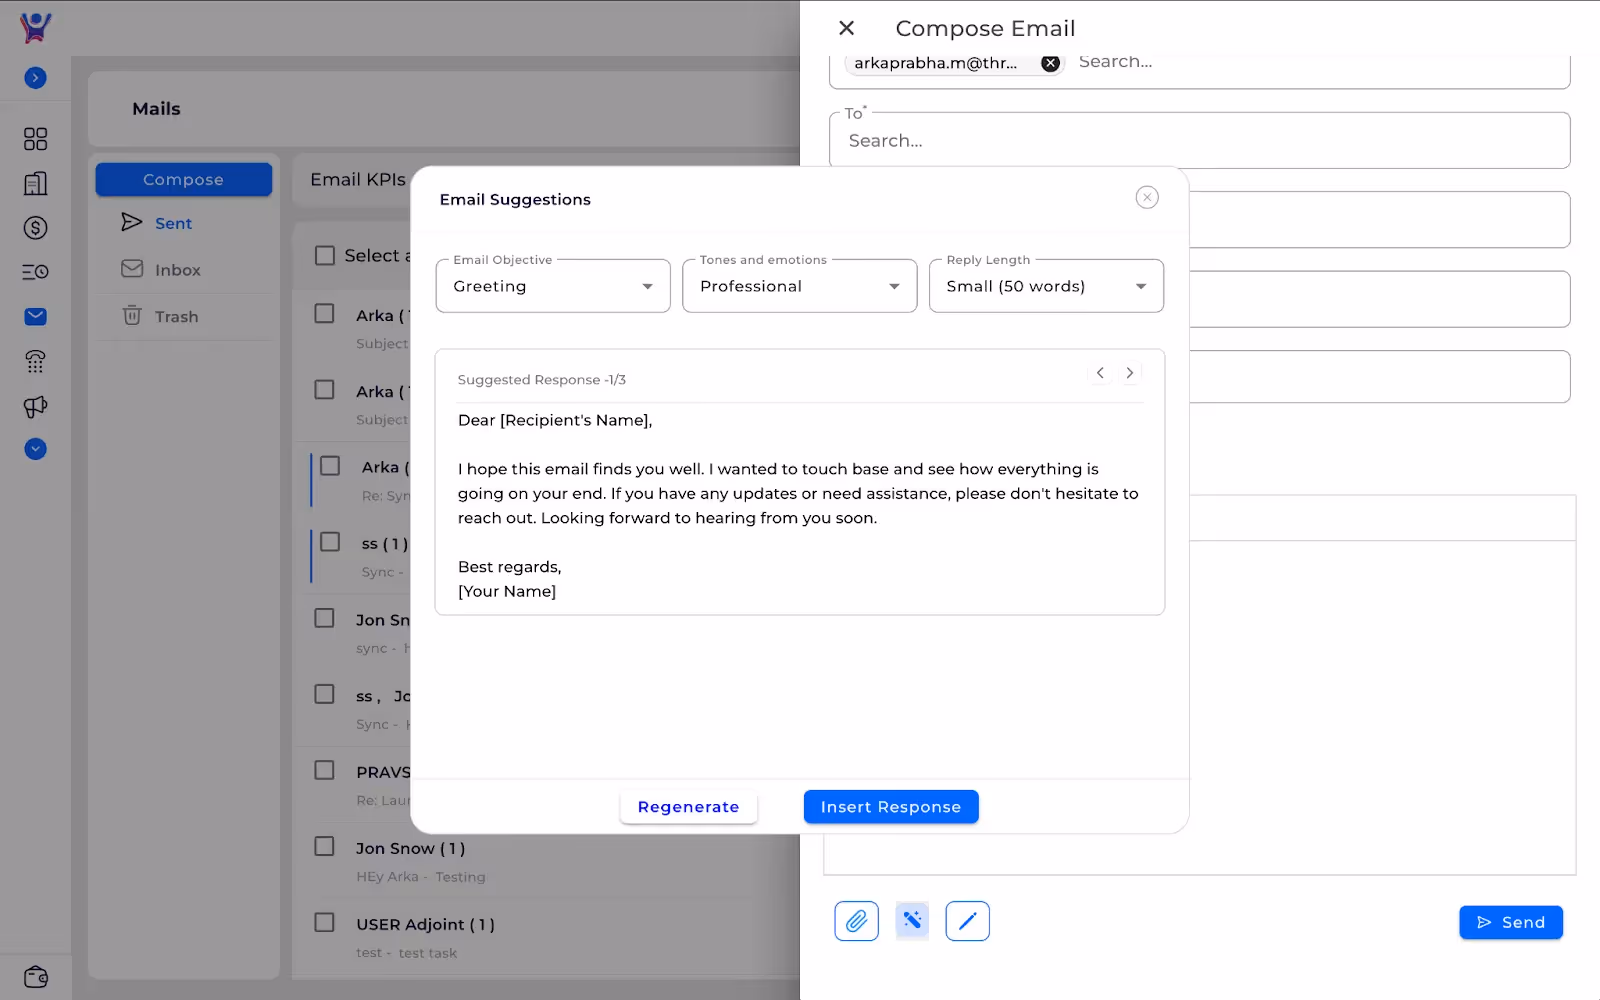The height and width of the screenshot is (1000, 1600).
Task: Open the task list clock icon
Action: pyautogui.click(x=35, y=272)
